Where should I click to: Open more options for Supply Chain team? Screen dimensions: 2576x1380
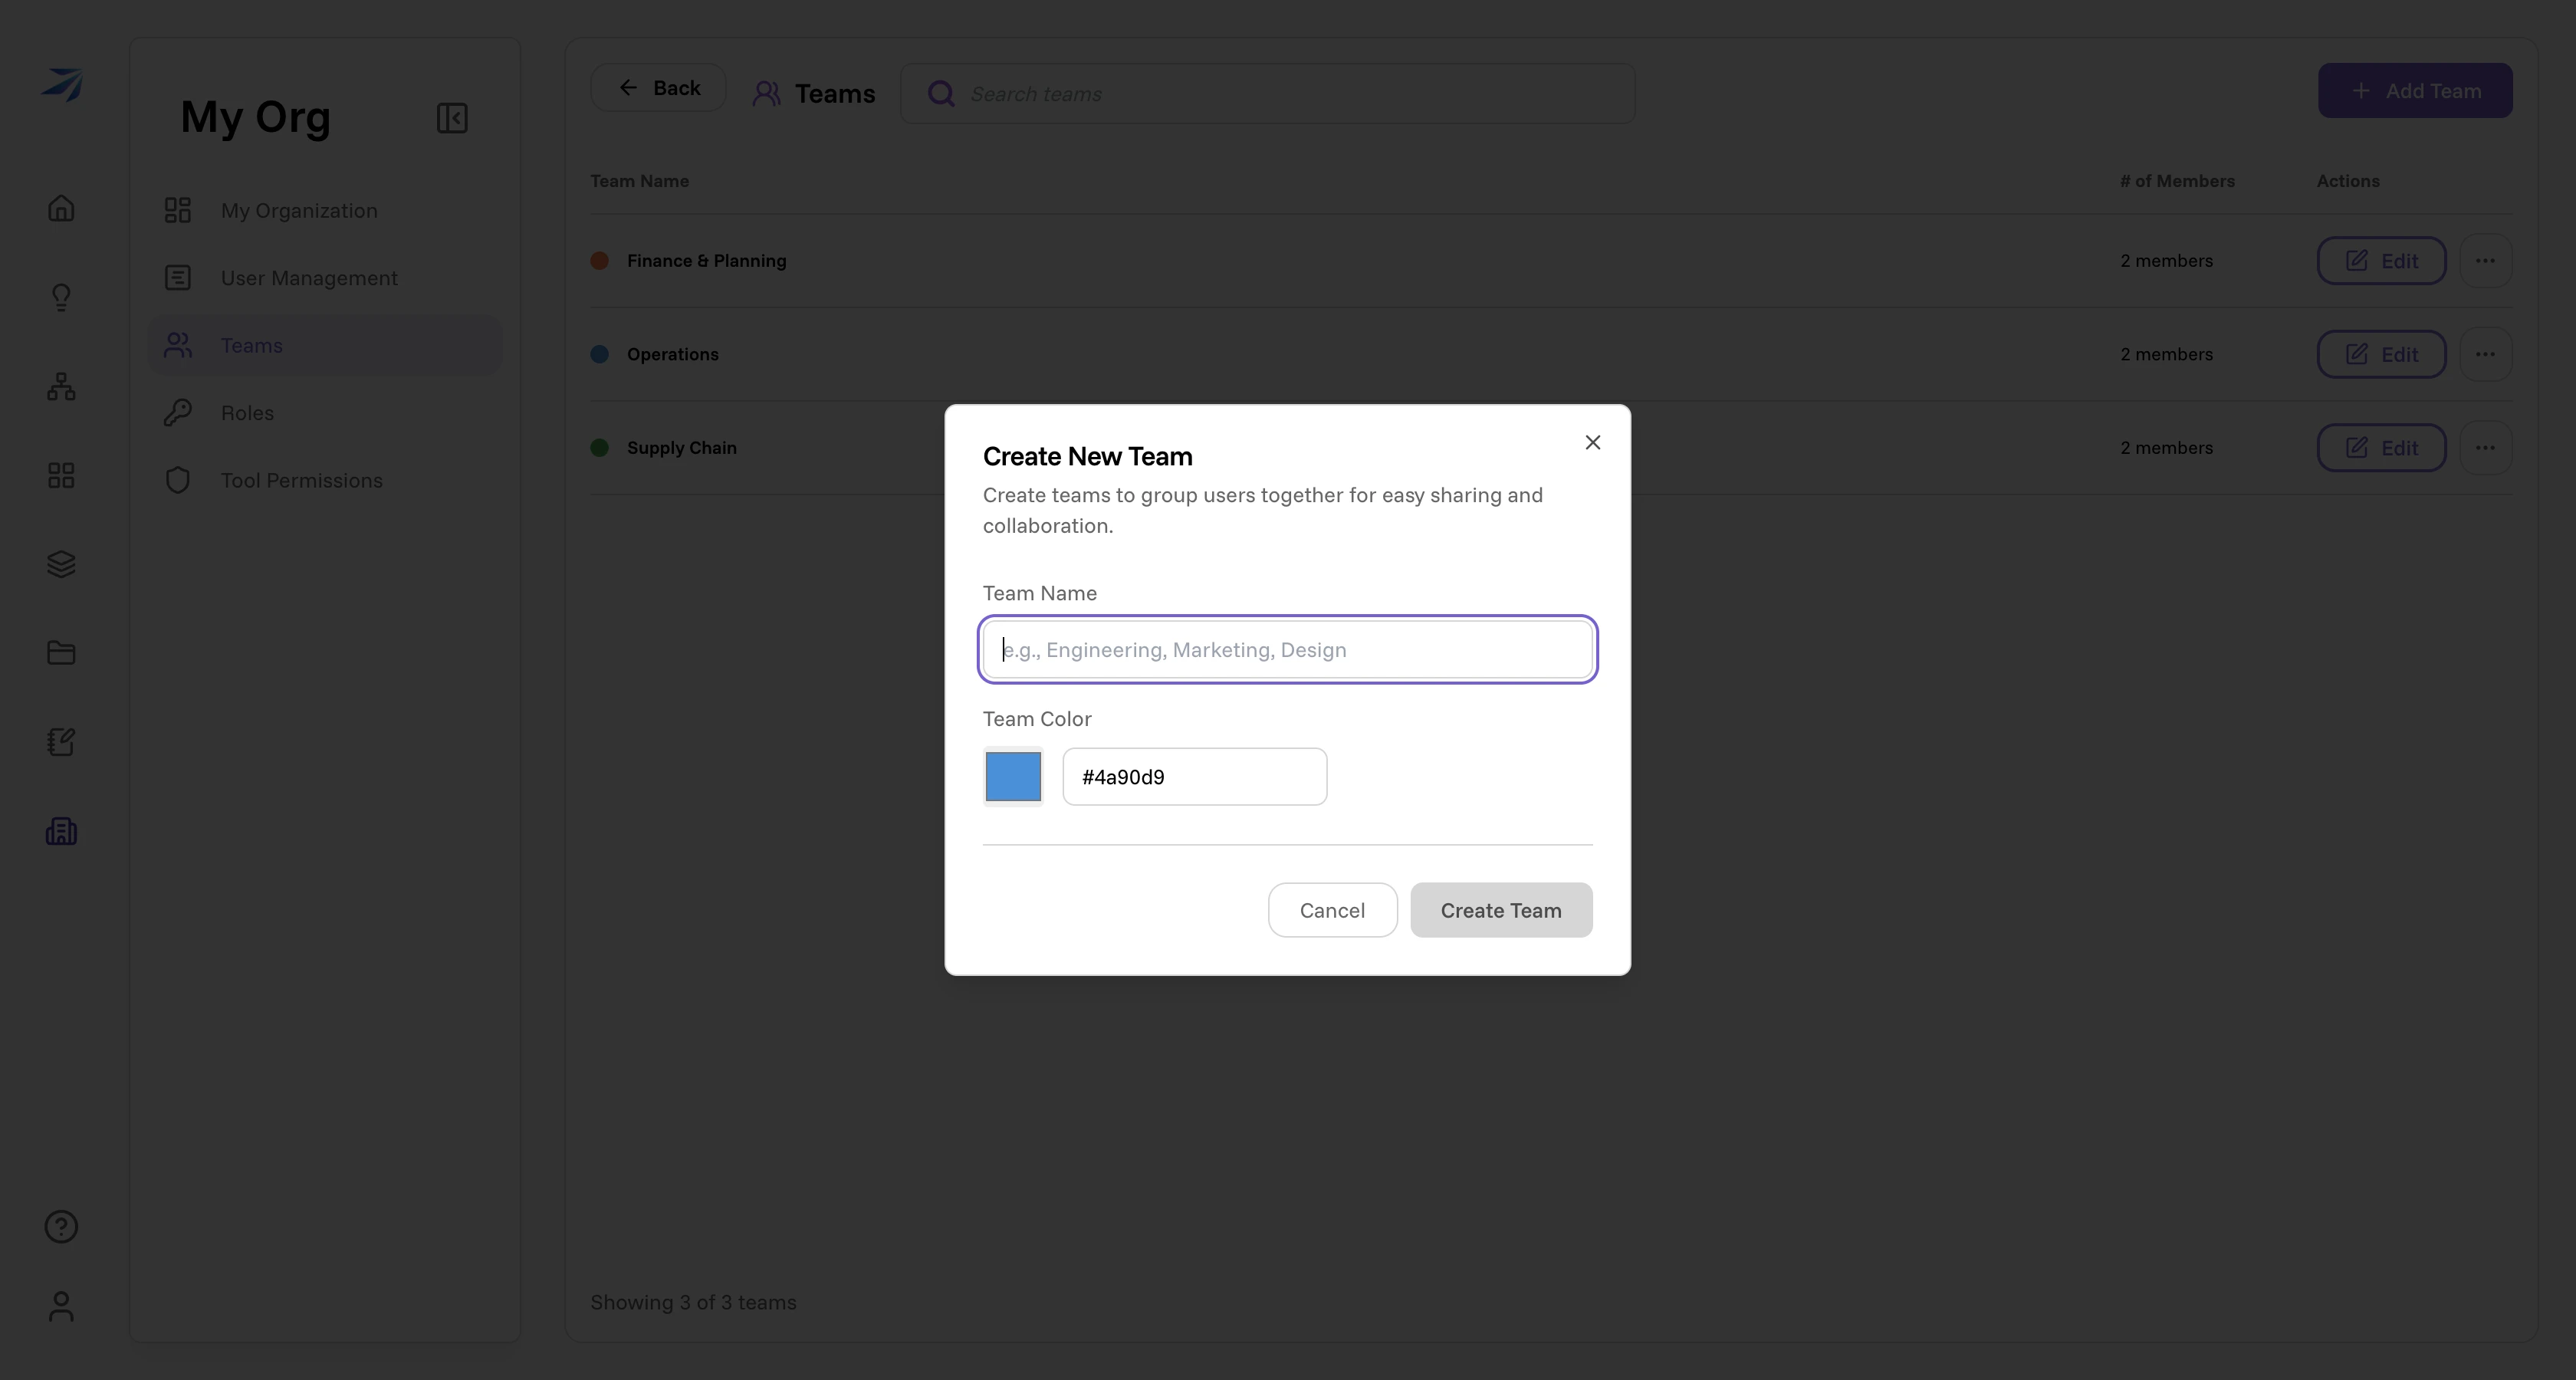pyautogui.click(x=2485, y=448)
